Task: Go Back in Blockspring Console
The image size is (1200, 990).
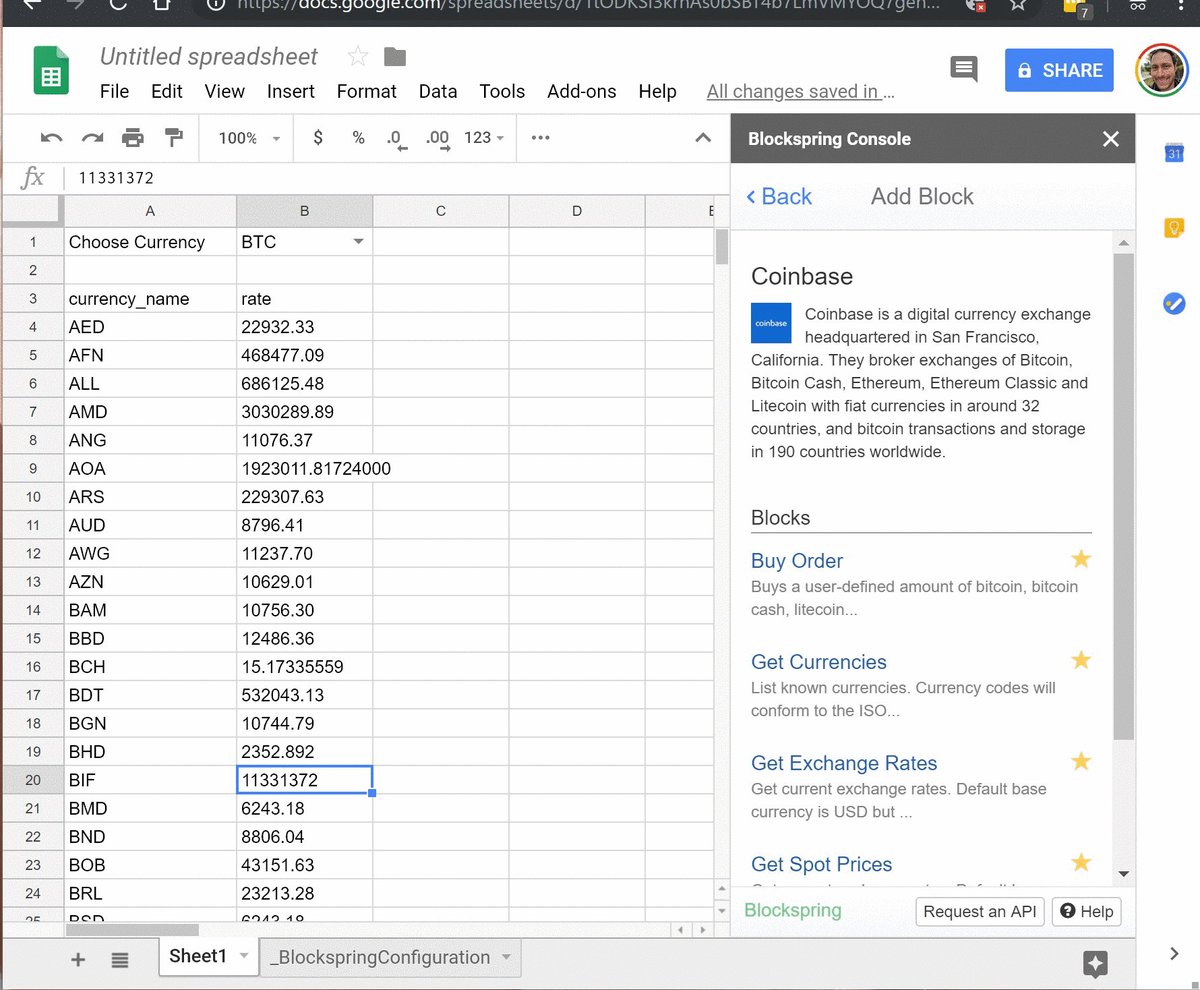Action: tap(779, 196)
